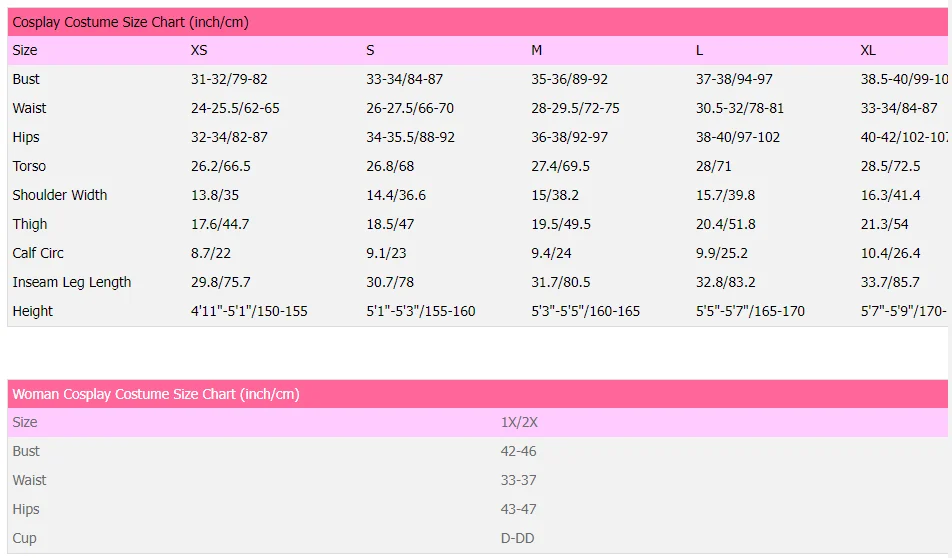
Task: Select the D-DD cup value
Action: [x=517, y=538]
